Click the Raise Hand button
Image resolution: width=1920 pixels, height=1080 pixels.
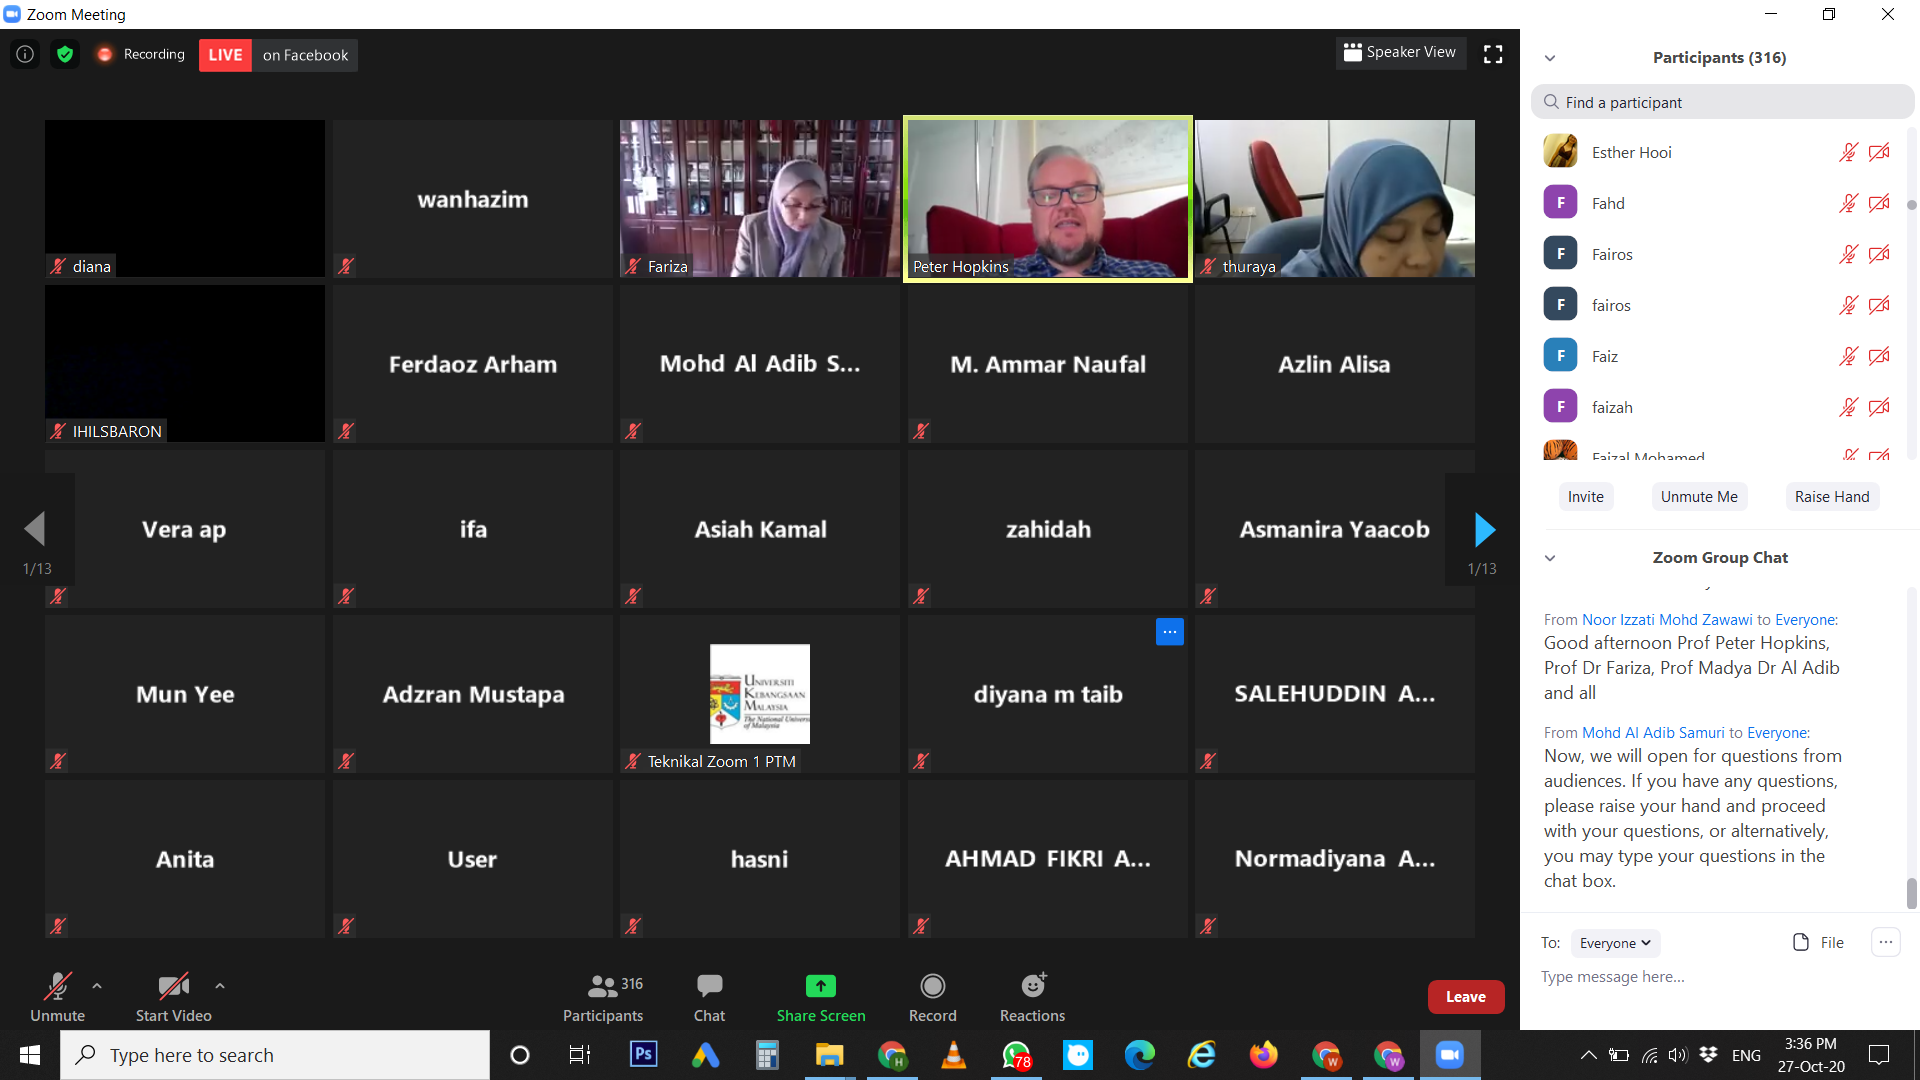pyautogui.click(x=1831, y=496)
